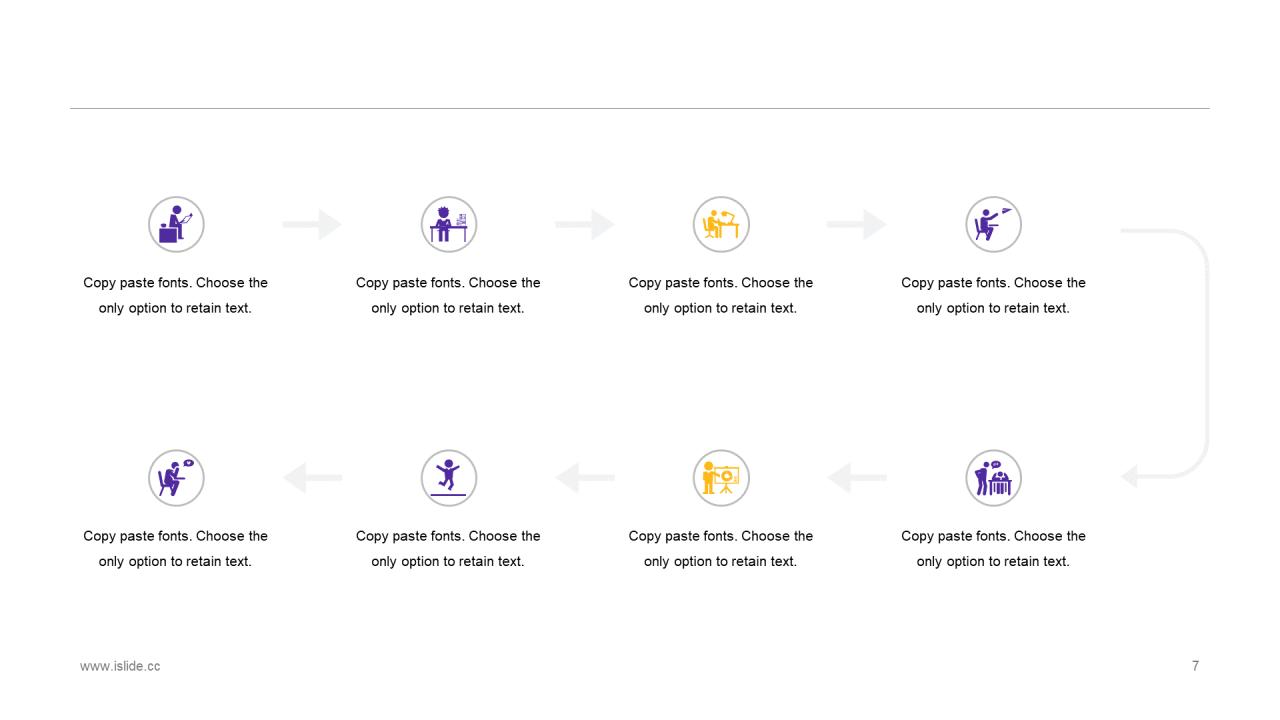Select the left arrow pointing to the speech-bubble icon

(x=313, y=478)
